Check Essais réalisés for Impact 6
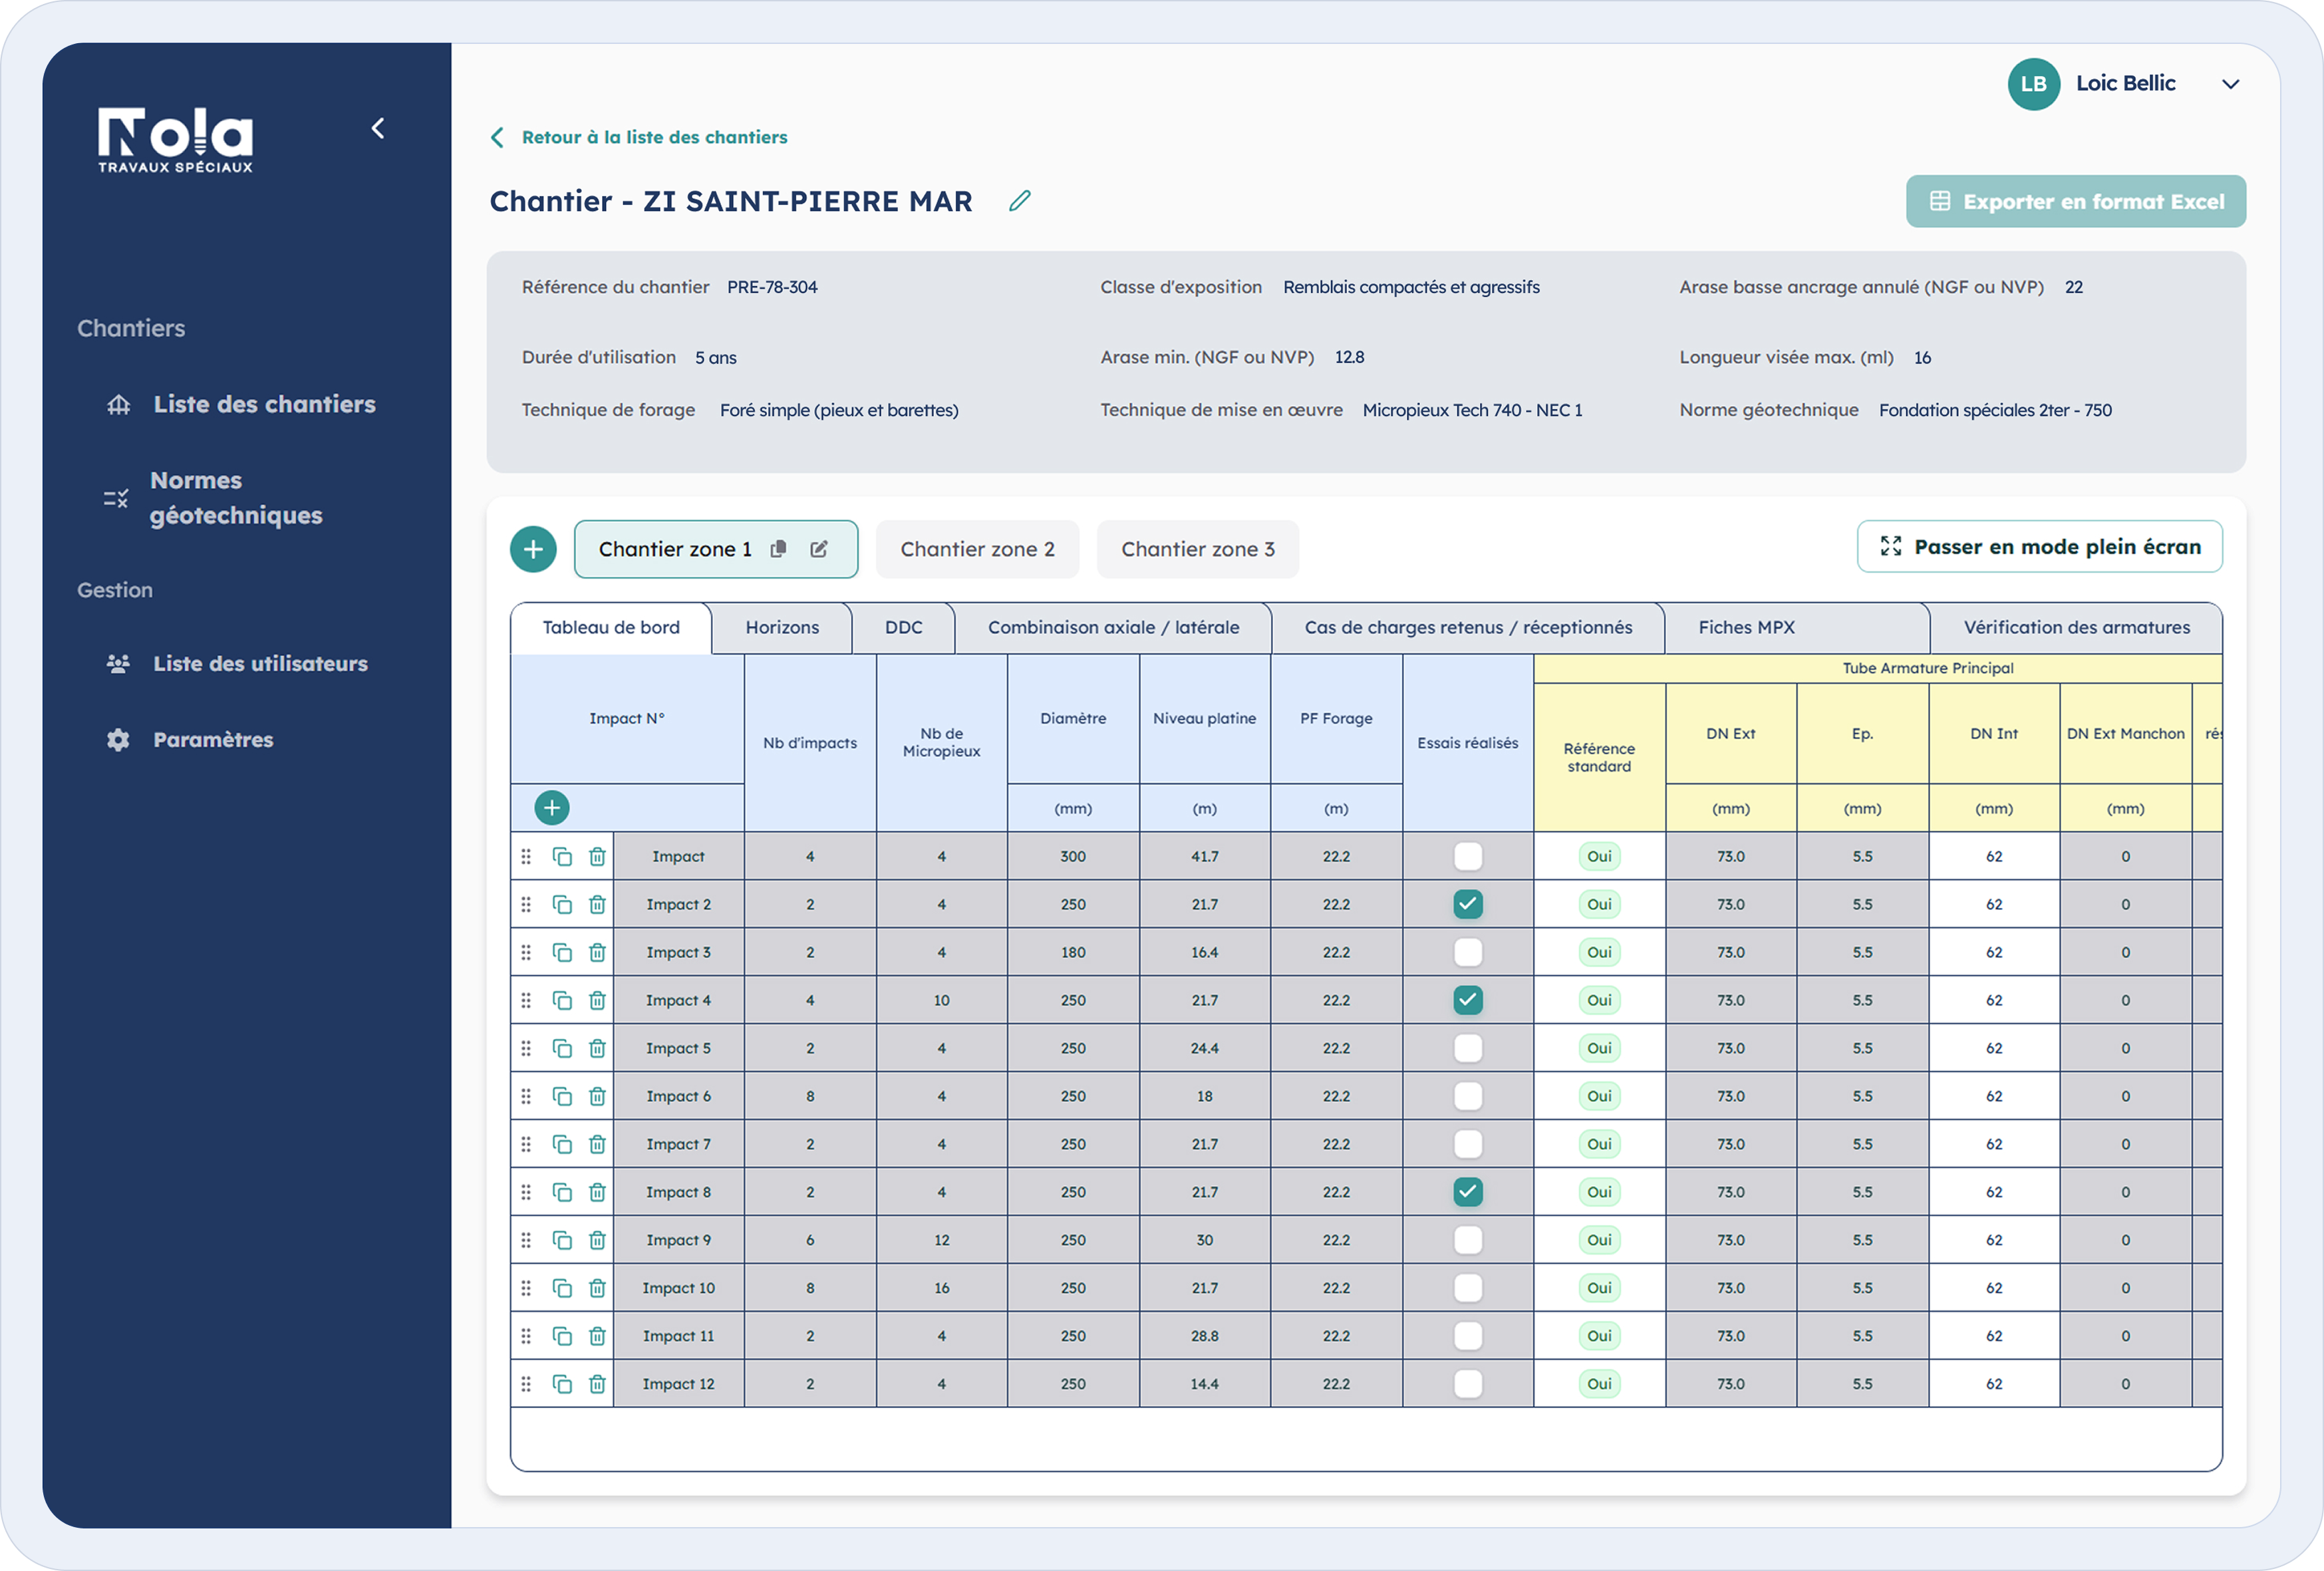2324x1571 pixels. (1467, 1096)
